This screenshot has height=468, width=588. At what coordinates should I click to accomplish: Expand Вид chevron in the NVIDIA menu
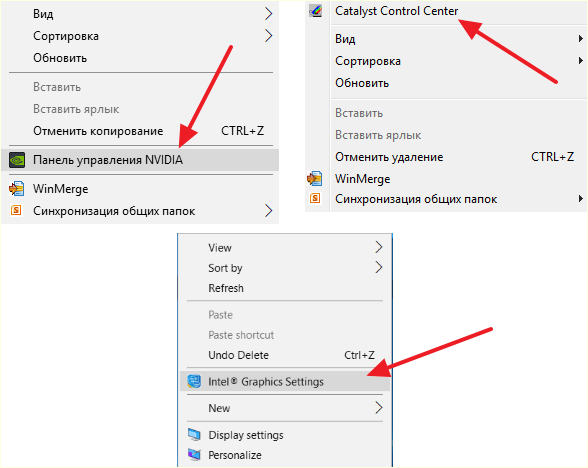tap(268, 14)
